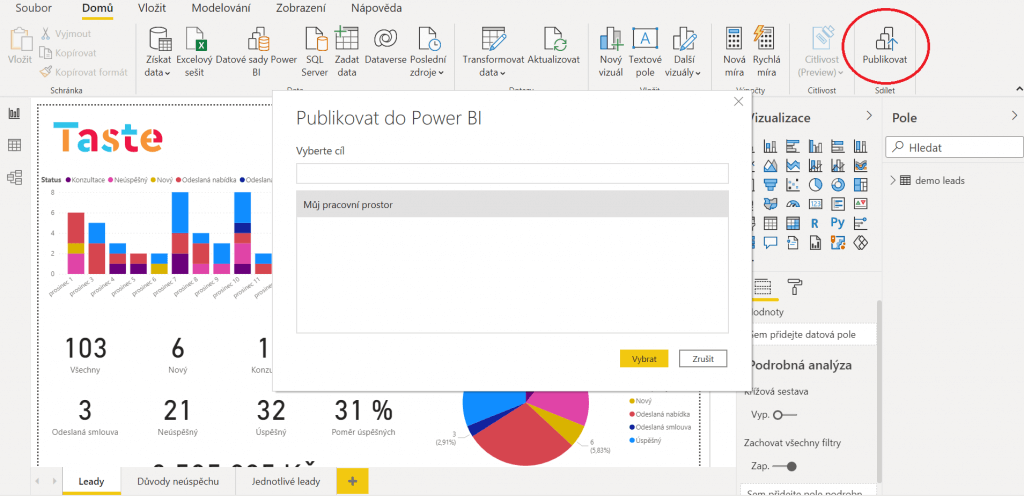Image resolution: width=1024 pixels, height=496 pixels.
Task: Select the Dataverse icon
Action: 386,40
